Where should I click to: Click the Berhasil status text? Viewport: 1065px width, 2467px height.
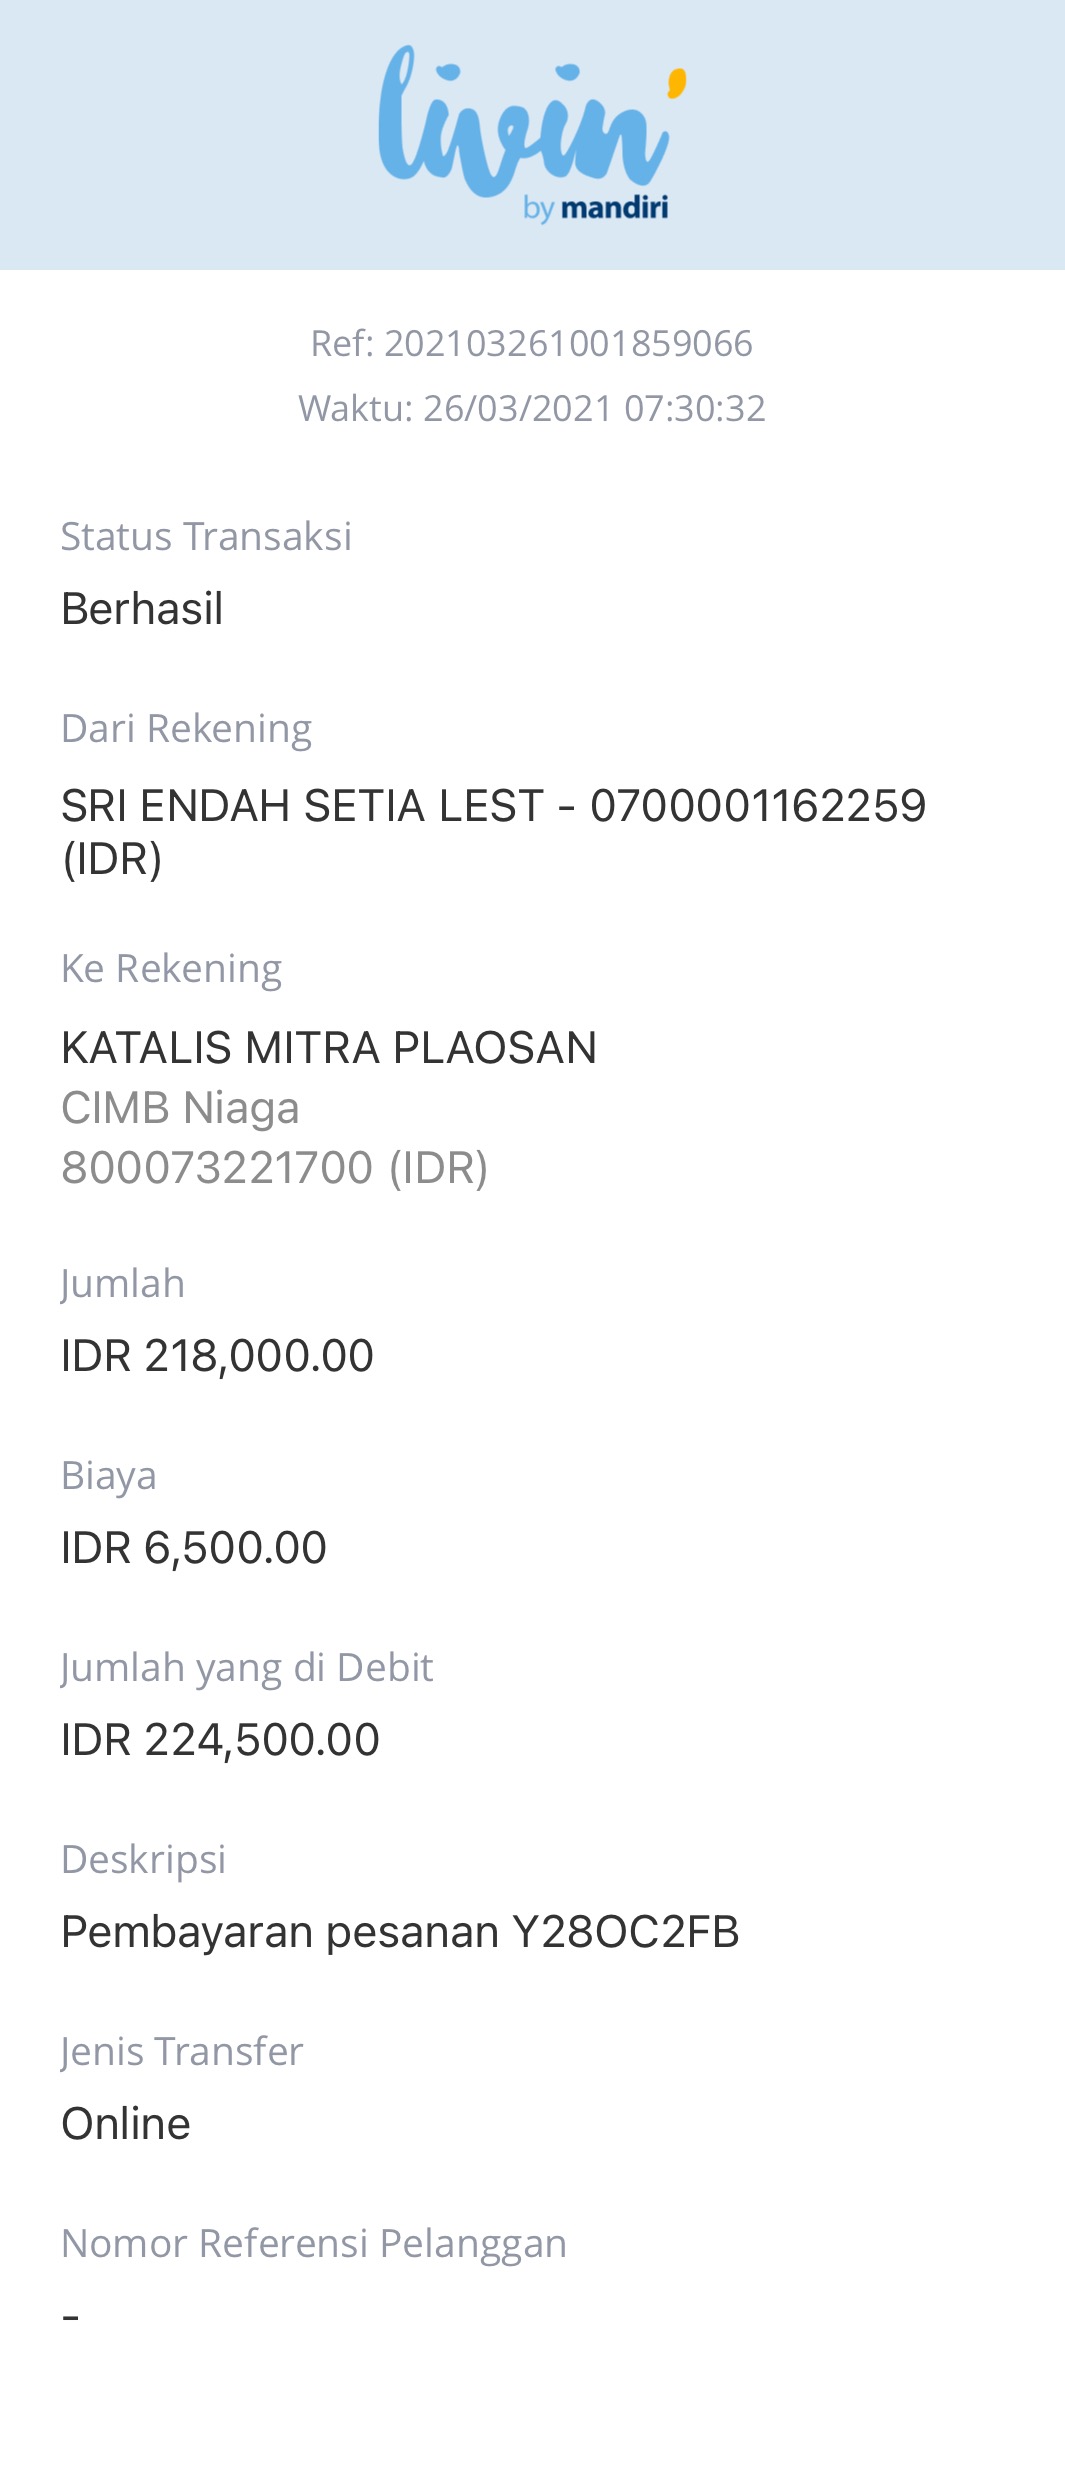pyautogui.click(x=142, y=608)
